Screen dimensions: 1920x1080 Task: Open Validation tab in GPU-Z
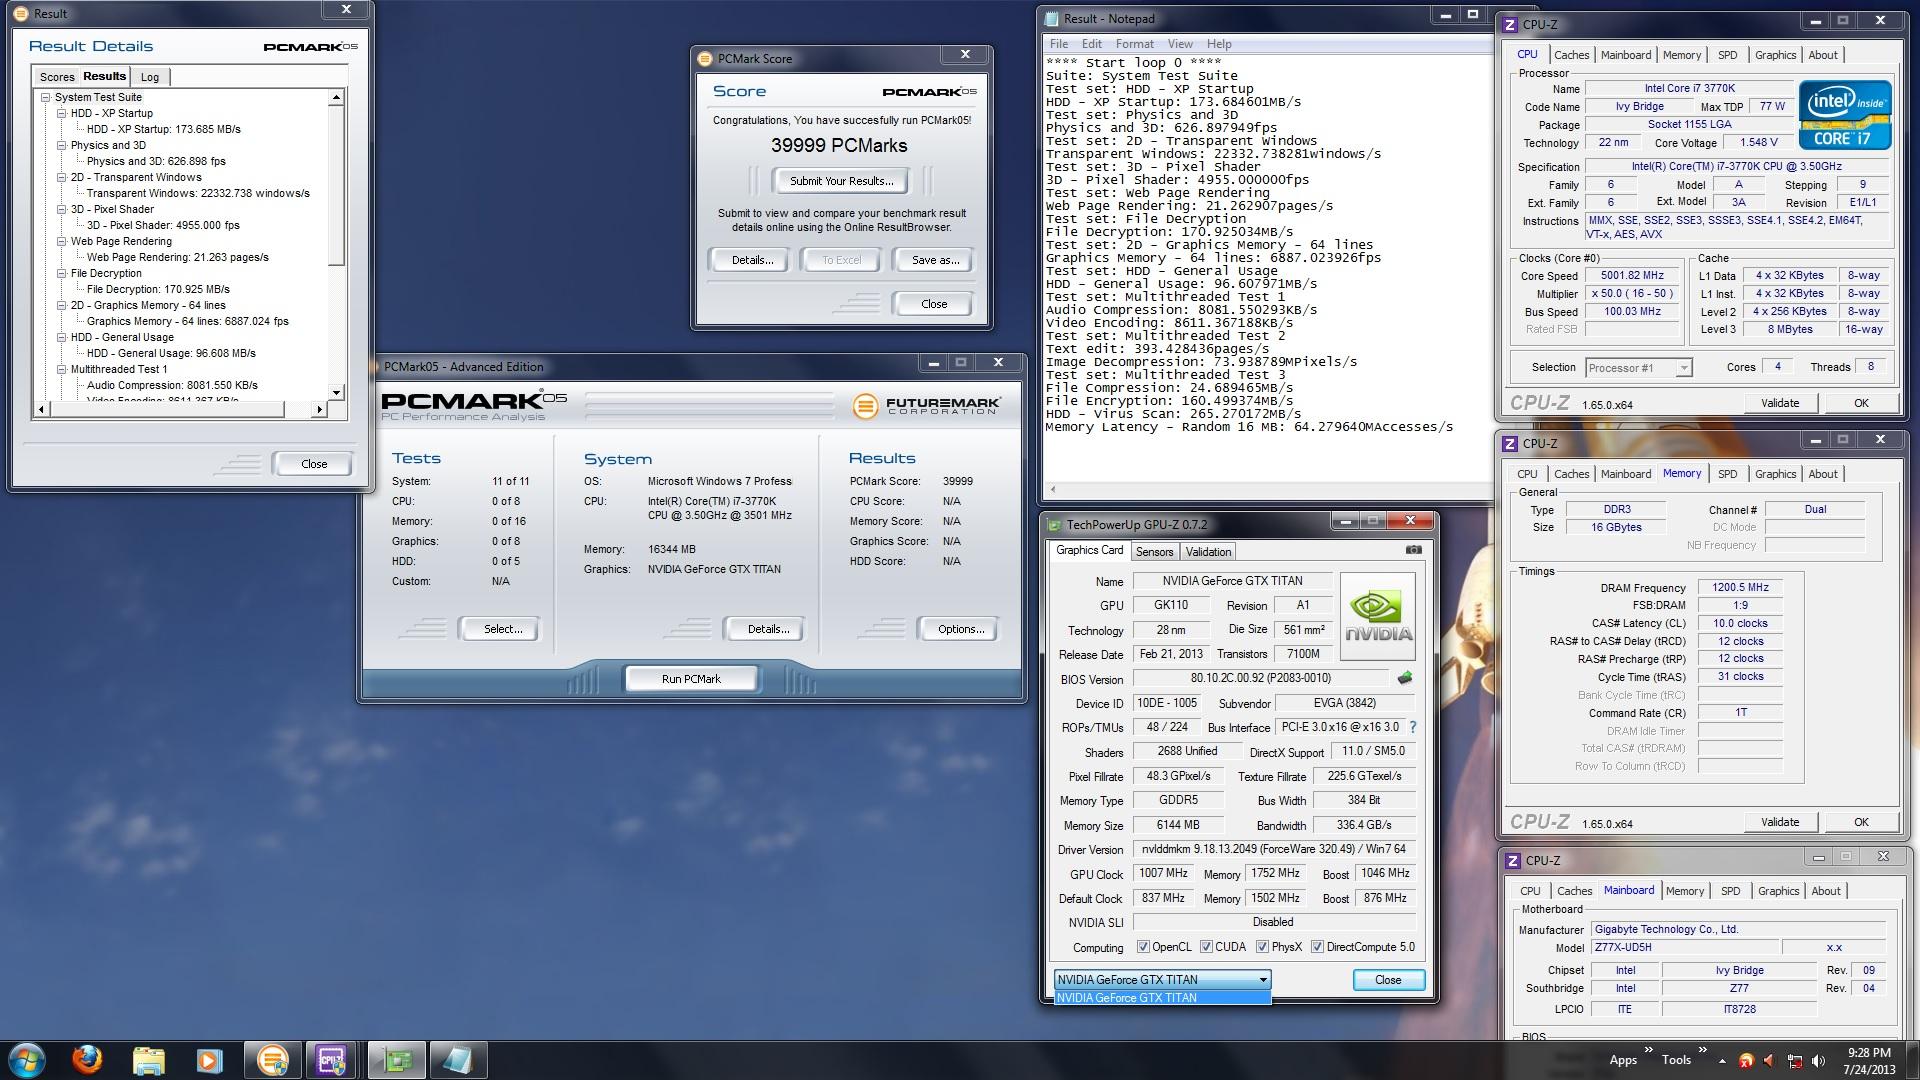1208,552
